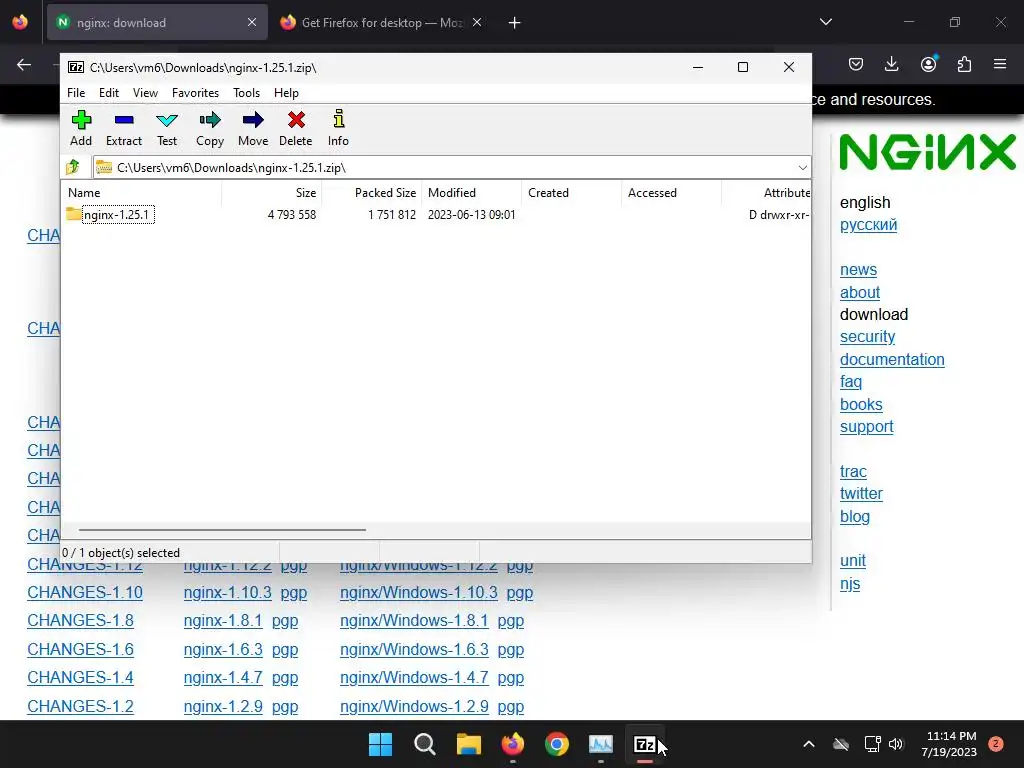Open the Edit menu in 7-Zip

point(109,93)
